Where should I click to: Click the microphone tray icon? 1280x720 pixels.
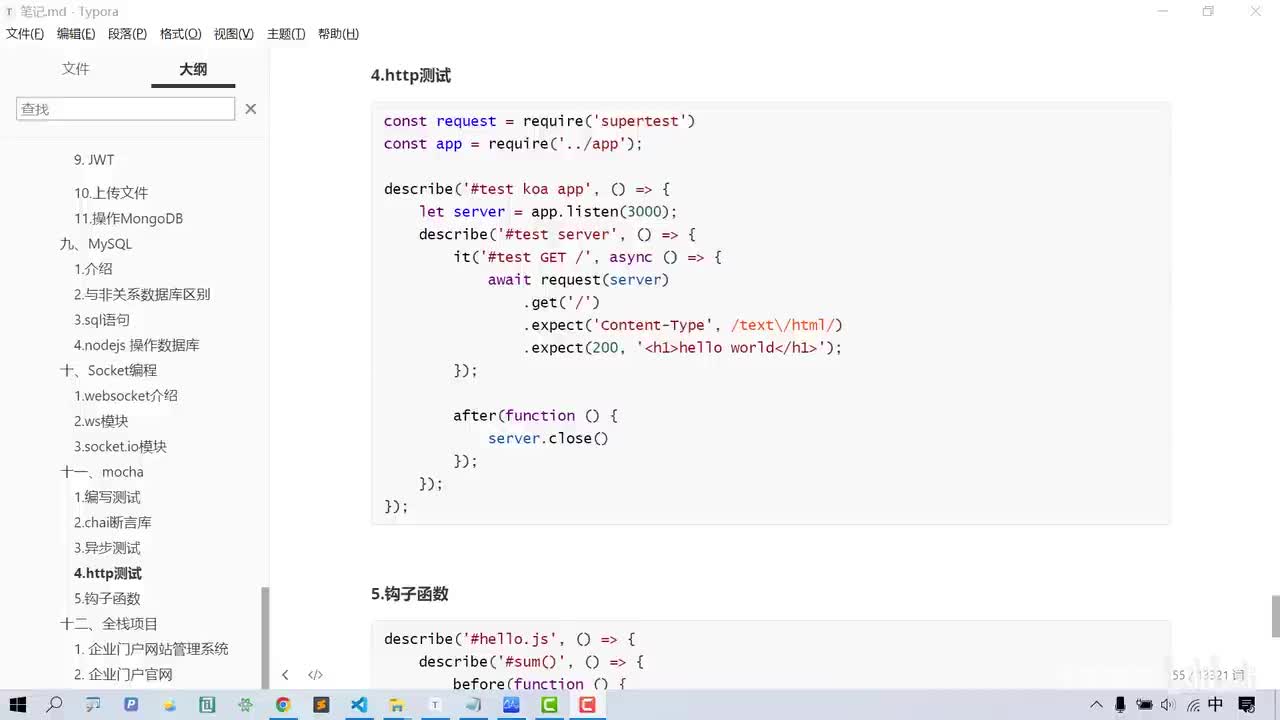1121,705
